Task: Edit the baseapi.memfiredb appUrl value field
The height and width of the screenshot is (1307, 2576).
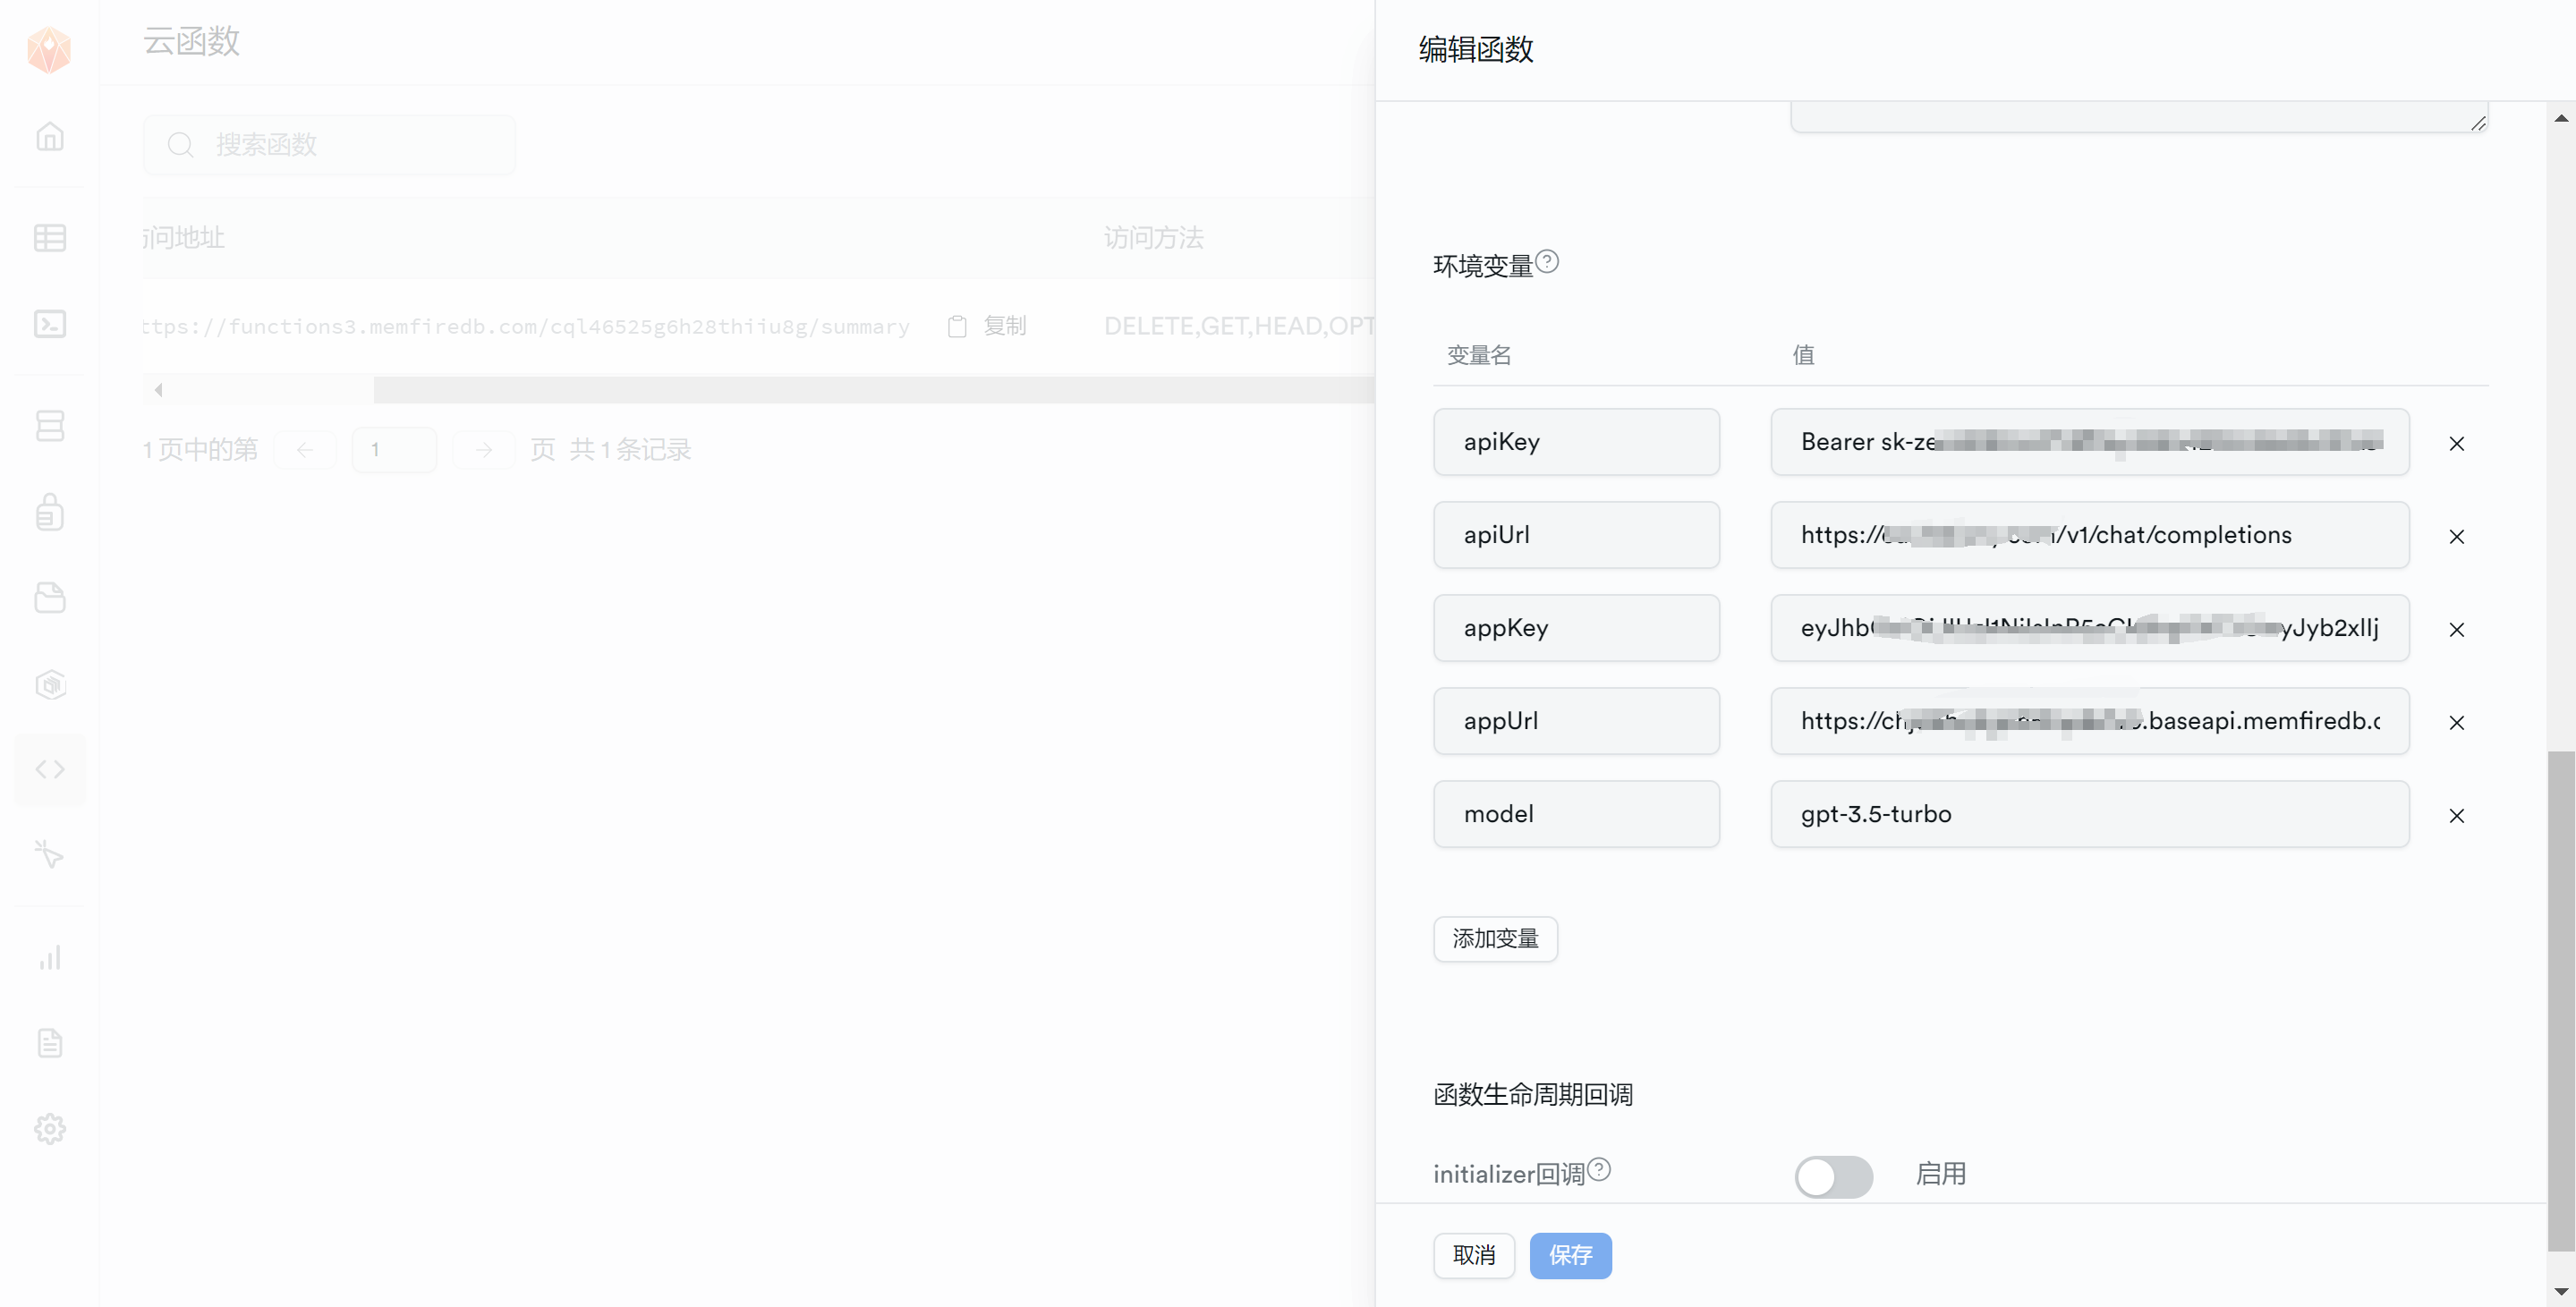Action: [x=2089, y=721]
